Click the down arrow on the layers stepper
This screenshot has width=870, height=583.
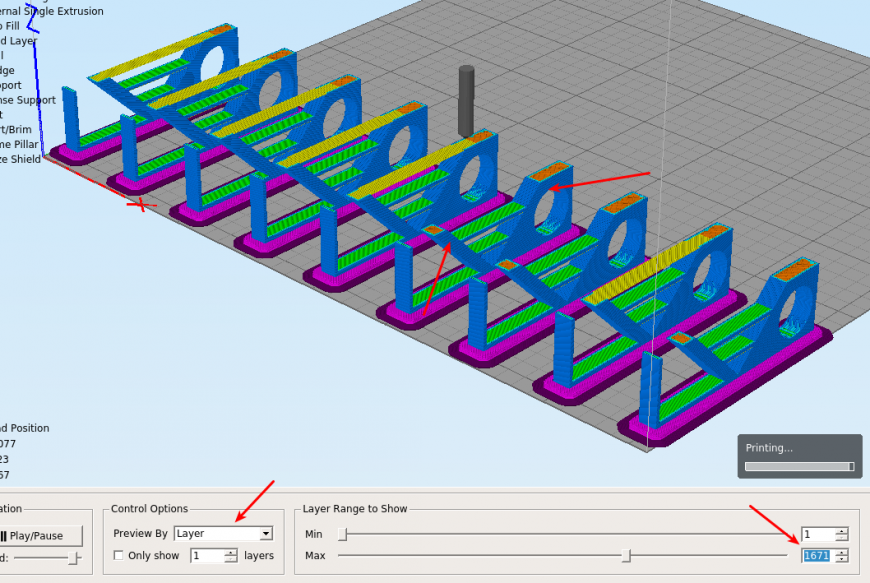230,559
